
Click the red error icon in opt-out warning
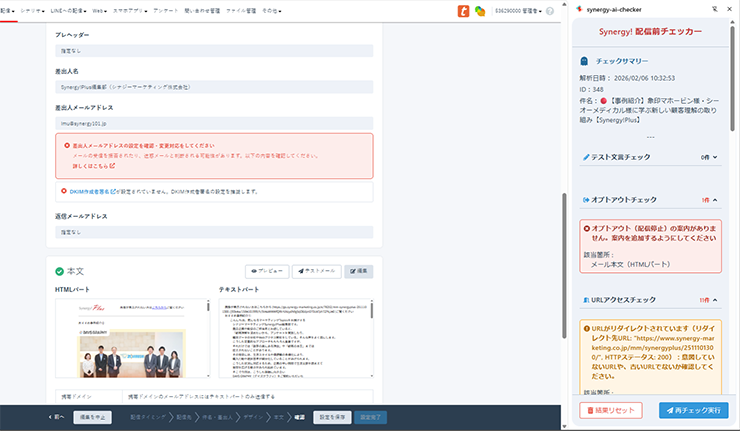[x=587, y=228]
